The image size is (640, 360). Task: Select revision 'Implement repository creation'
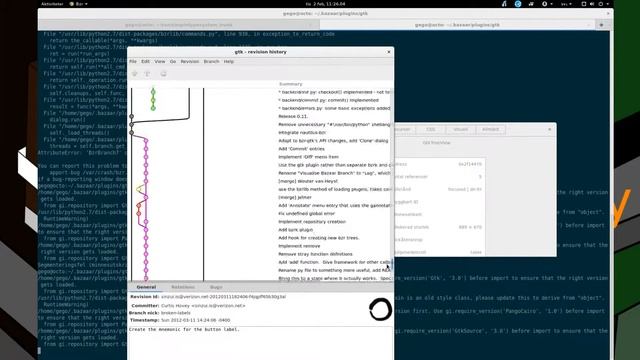pyautogui.click(x=312, y=222)
